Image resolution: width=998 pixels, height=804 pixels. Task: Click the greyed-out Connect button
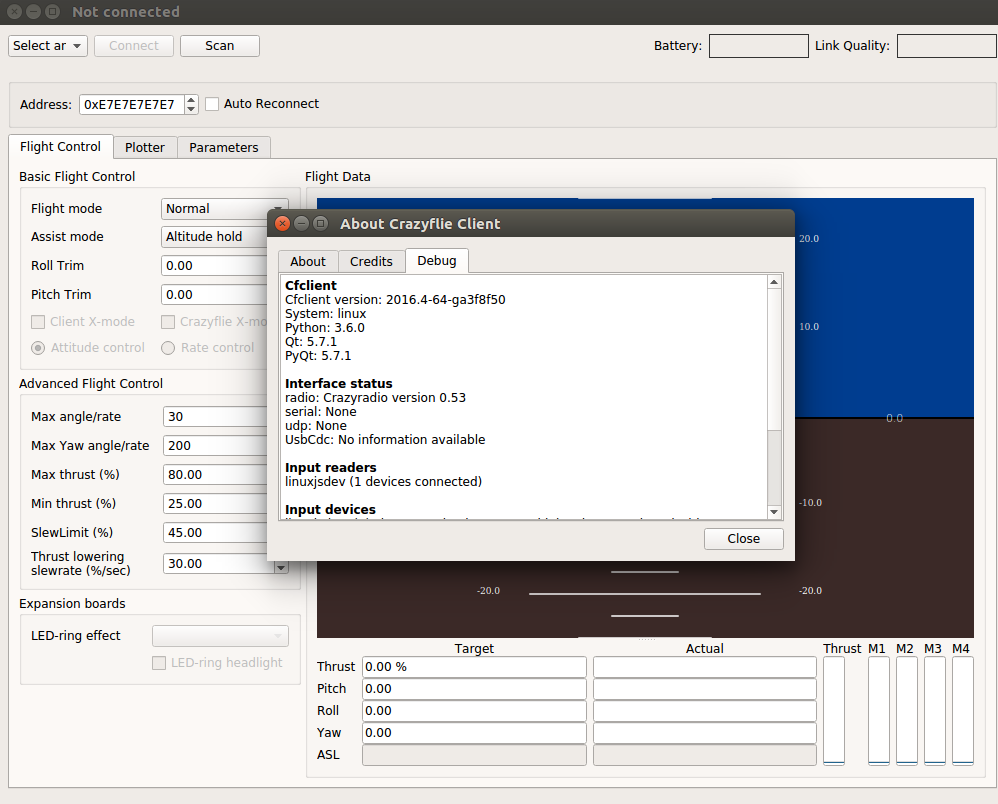134,46
